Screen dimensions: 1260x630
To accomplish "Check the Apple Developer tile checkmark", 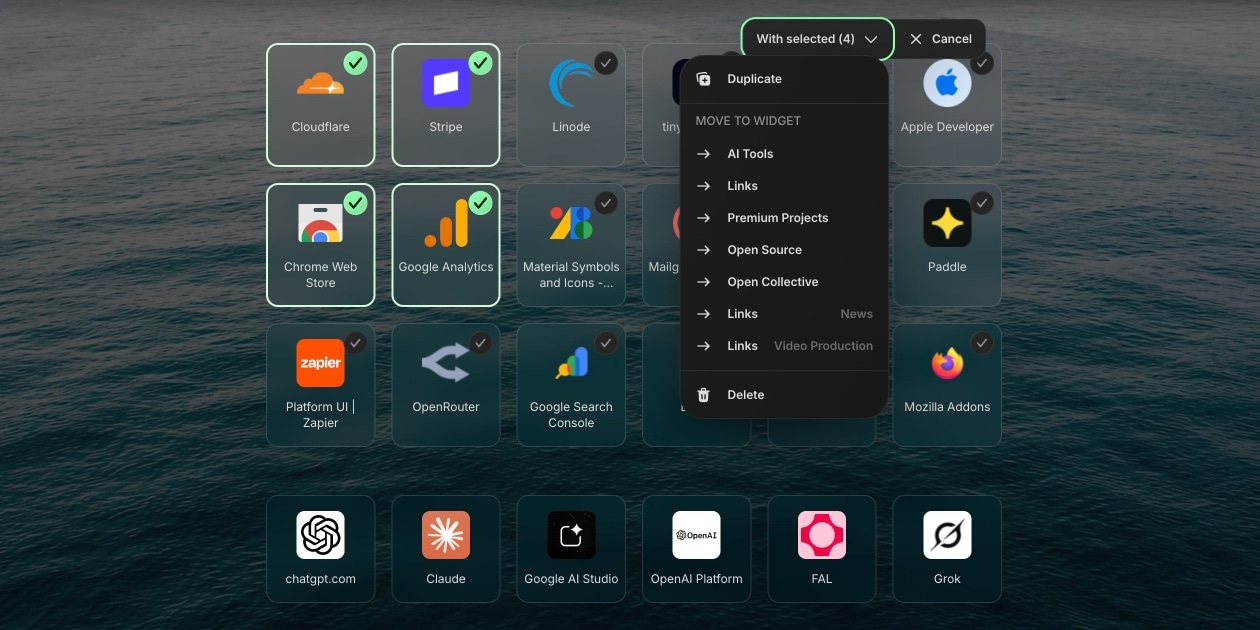I will [x=982, y=63].
